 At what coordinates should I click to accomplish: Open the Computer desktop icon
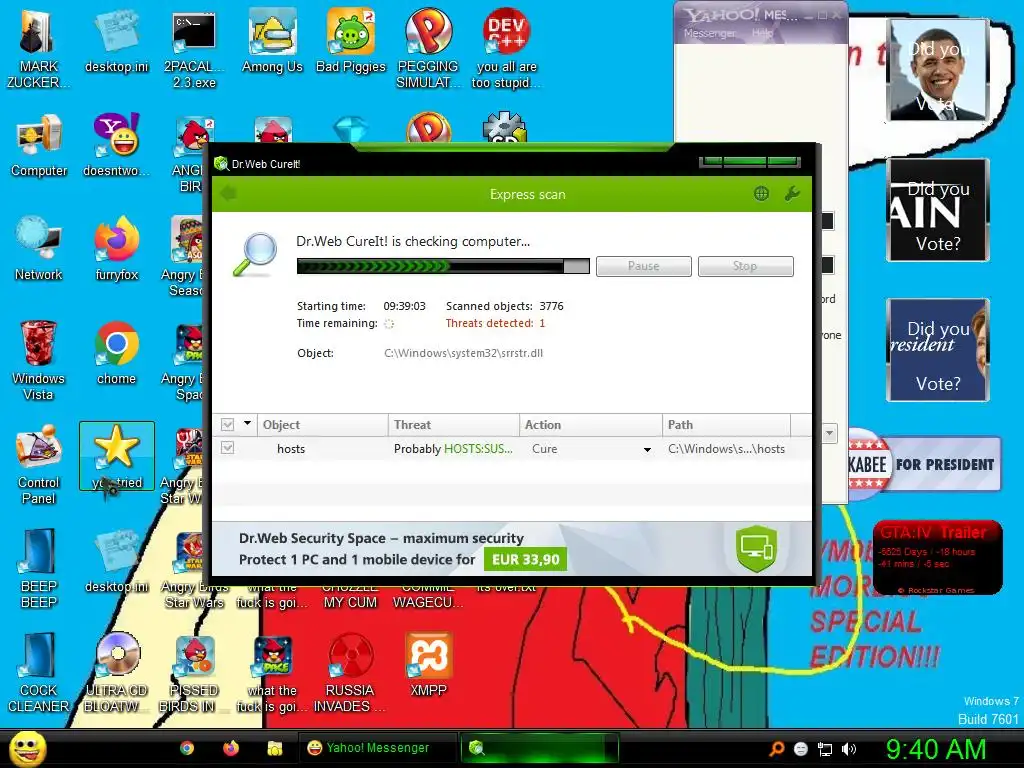39,145
